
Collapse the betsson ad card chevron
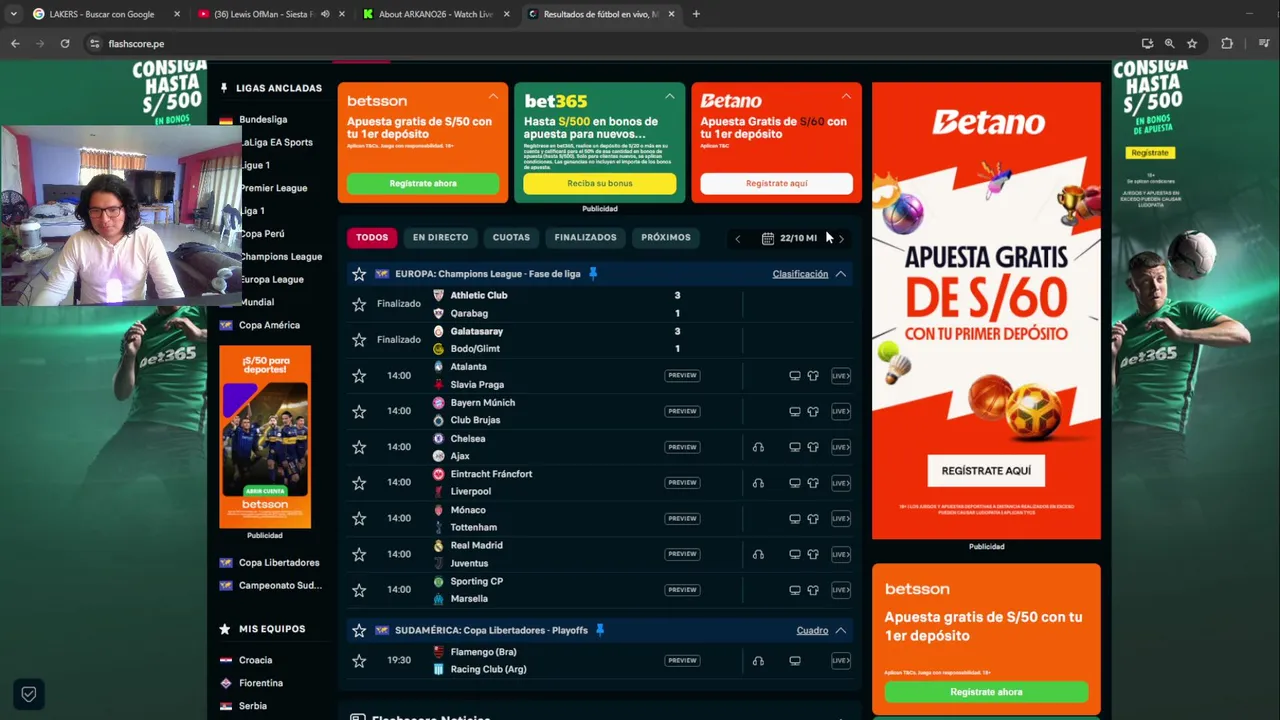[x=493, y=96]
